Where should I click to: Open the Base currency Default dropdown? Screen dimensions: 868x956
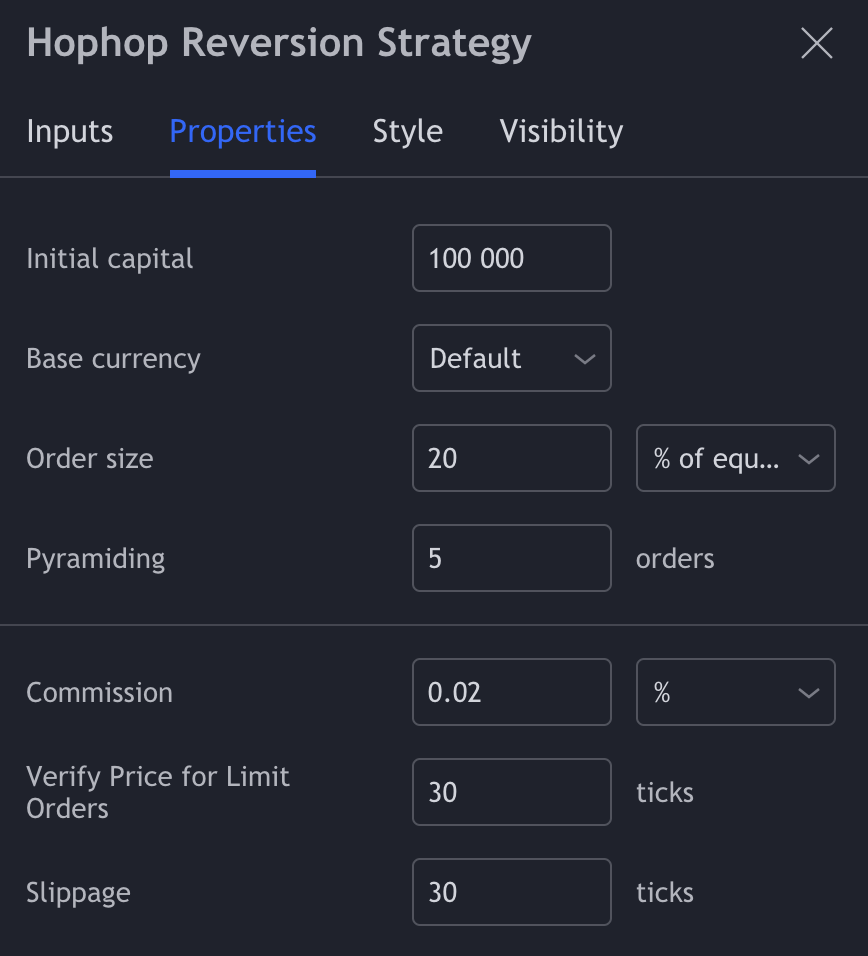(x=511, y=358)
